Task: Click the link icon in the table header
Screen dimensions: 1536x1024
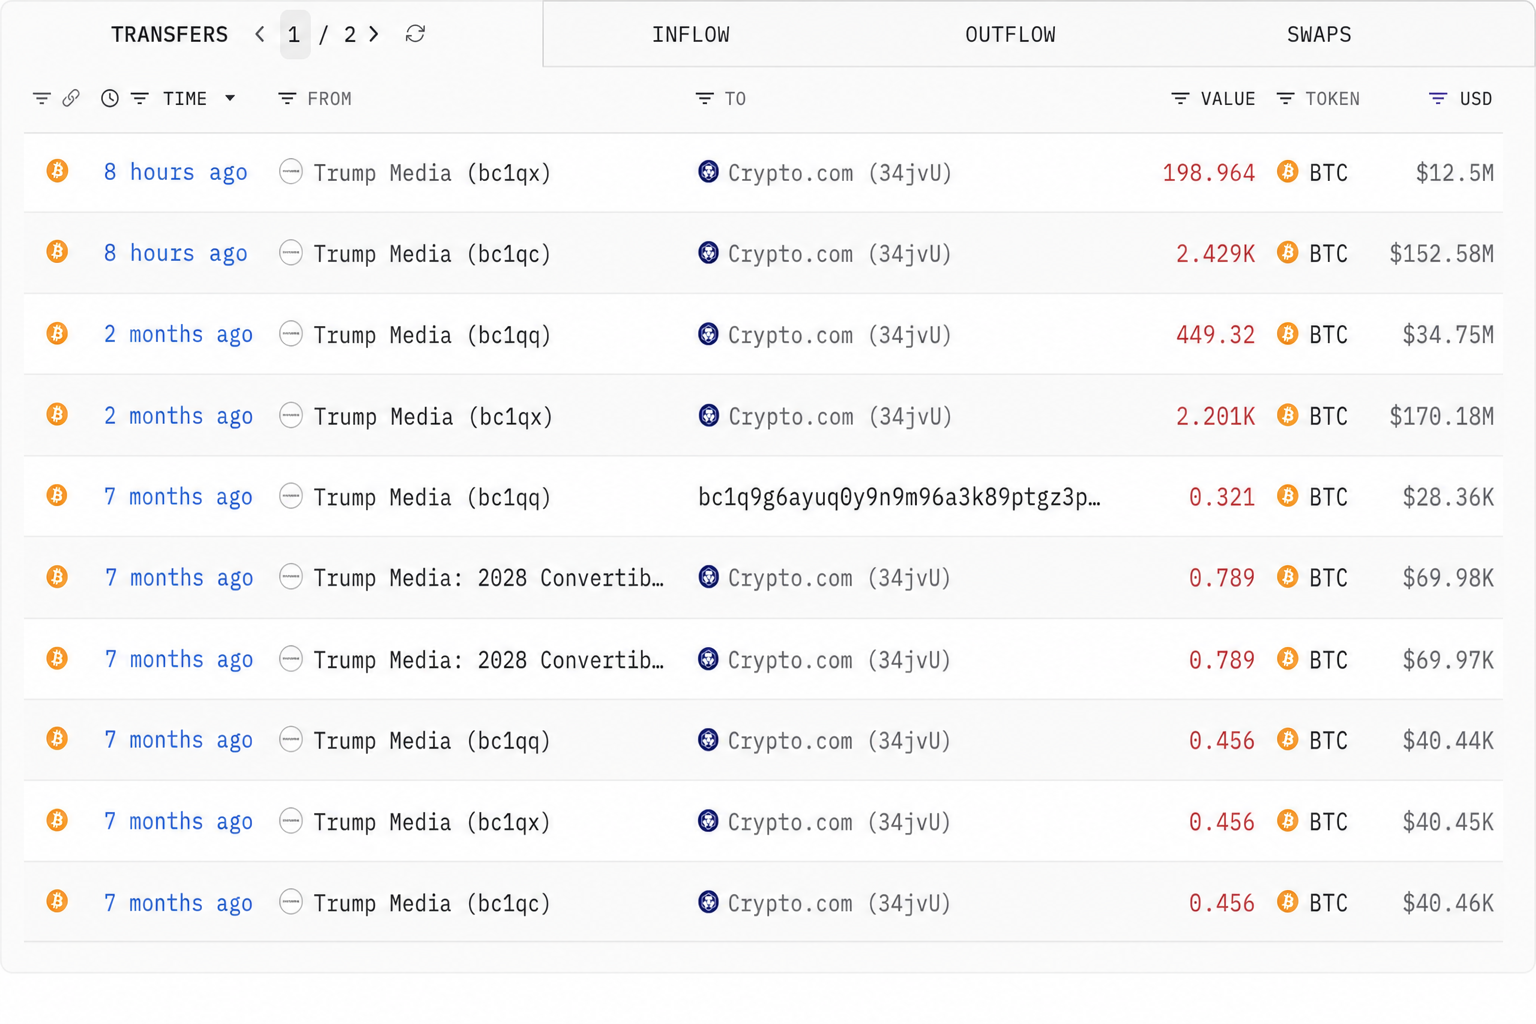Action: point(71,98)
